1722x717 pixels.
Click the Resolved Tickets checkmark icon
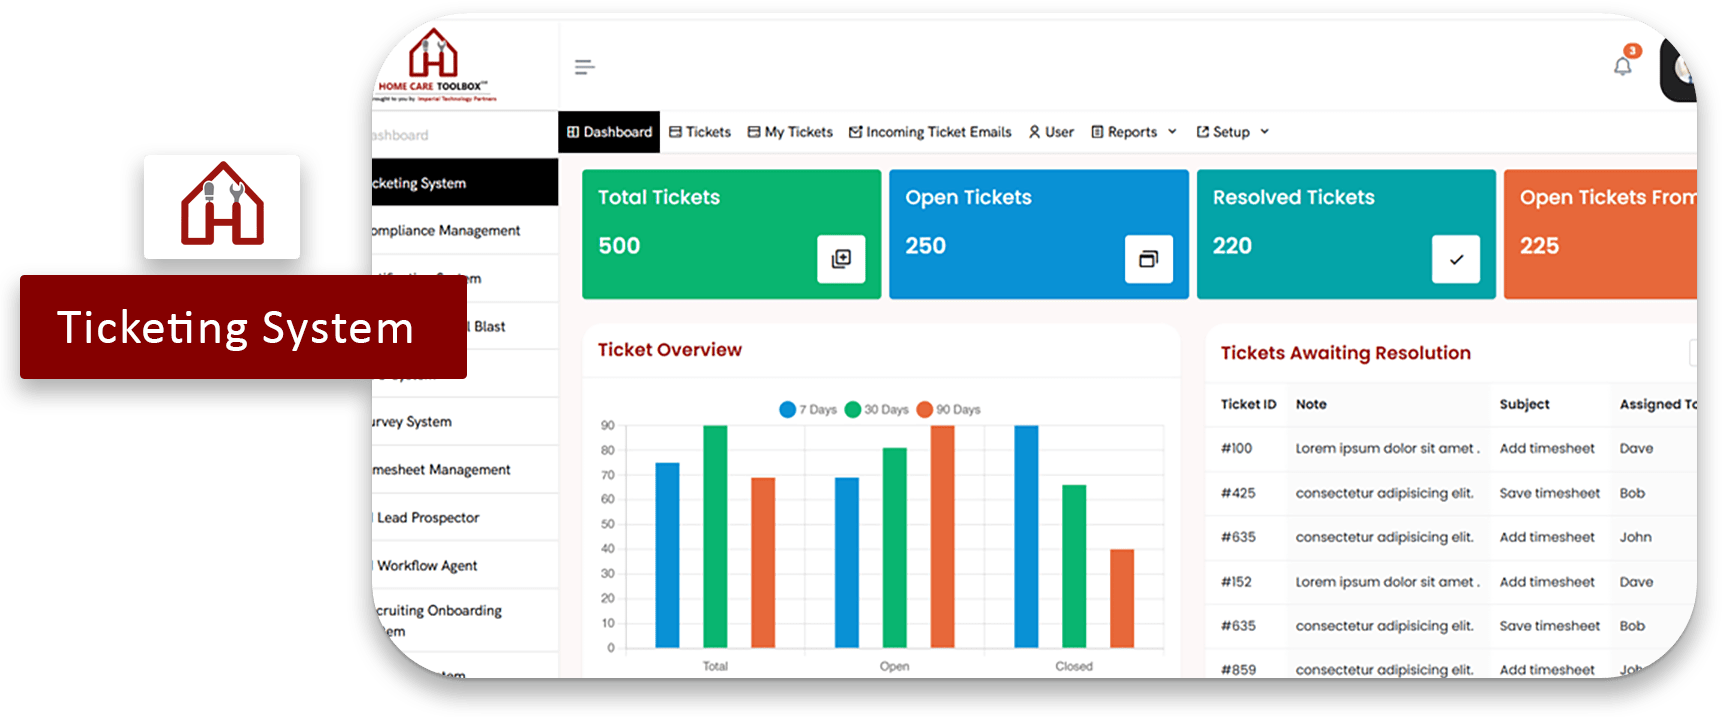(x=1455, y=259)
